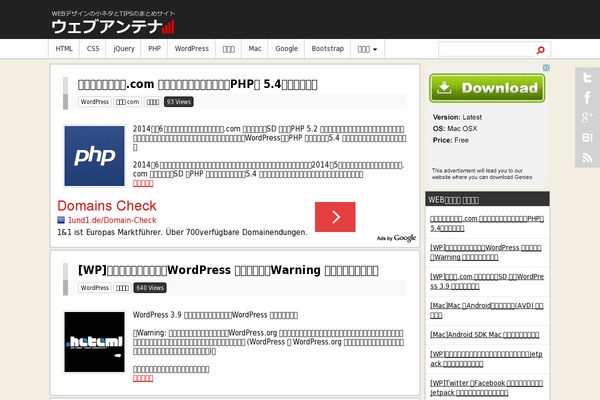Click the tag left of 640 Views
The height and width of the screenshot is (400, 600).
[x=122, y=288]
